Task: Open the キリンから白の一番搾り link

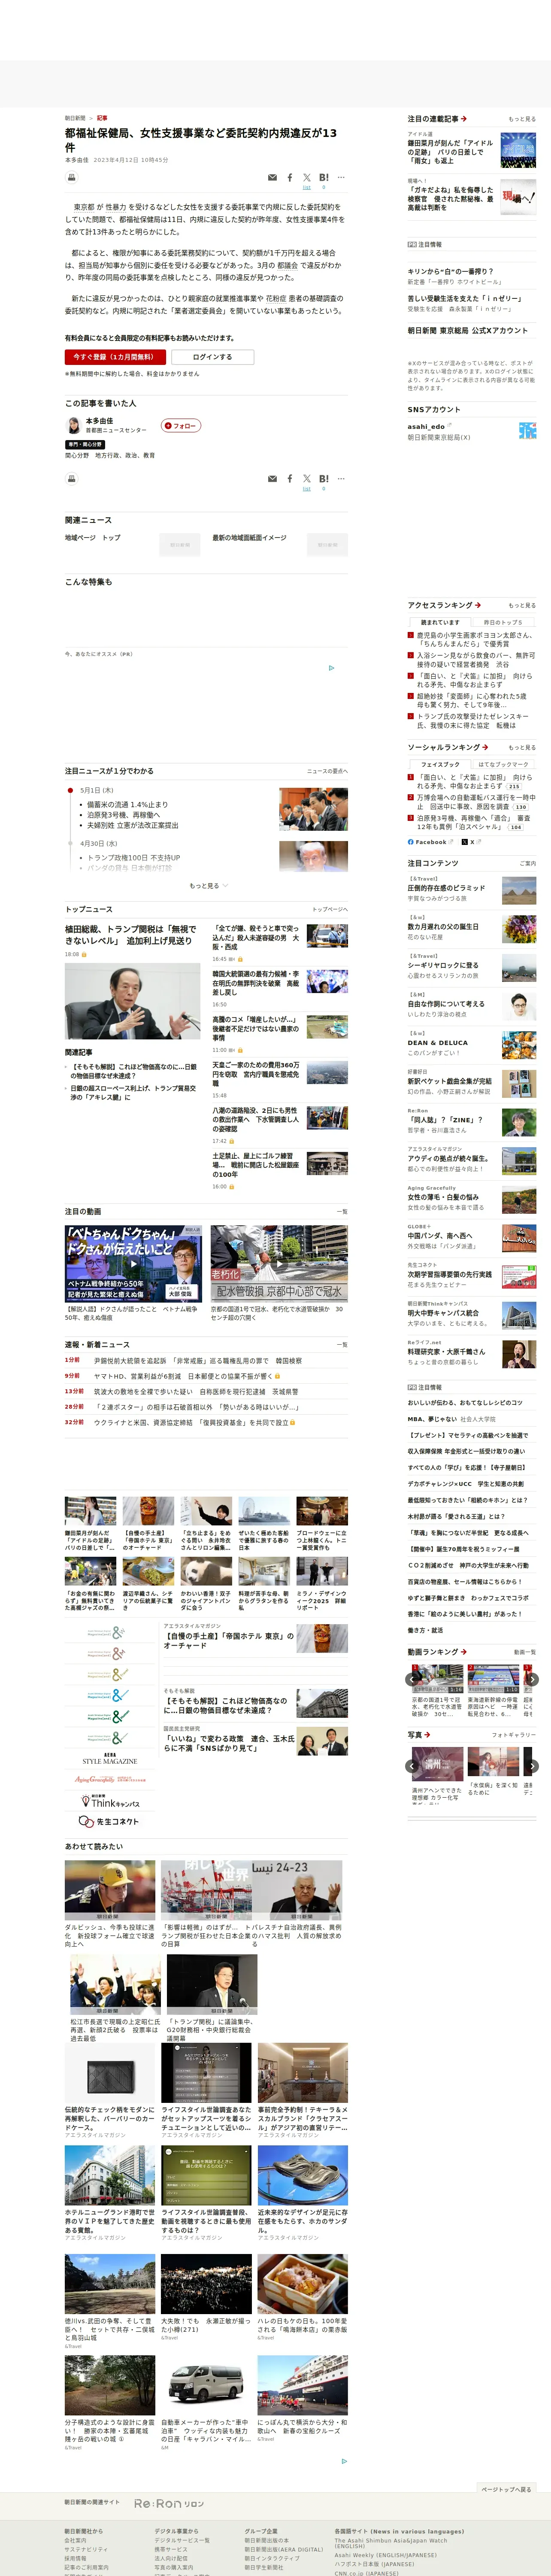Action: coord(450,272)
